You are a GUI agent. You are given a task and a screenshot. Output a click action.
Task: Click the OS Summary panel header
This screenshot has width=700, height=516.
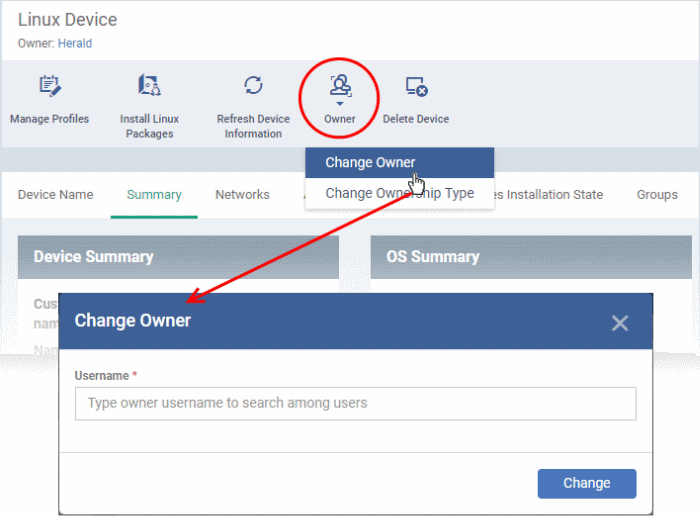(x=531, y=257)
